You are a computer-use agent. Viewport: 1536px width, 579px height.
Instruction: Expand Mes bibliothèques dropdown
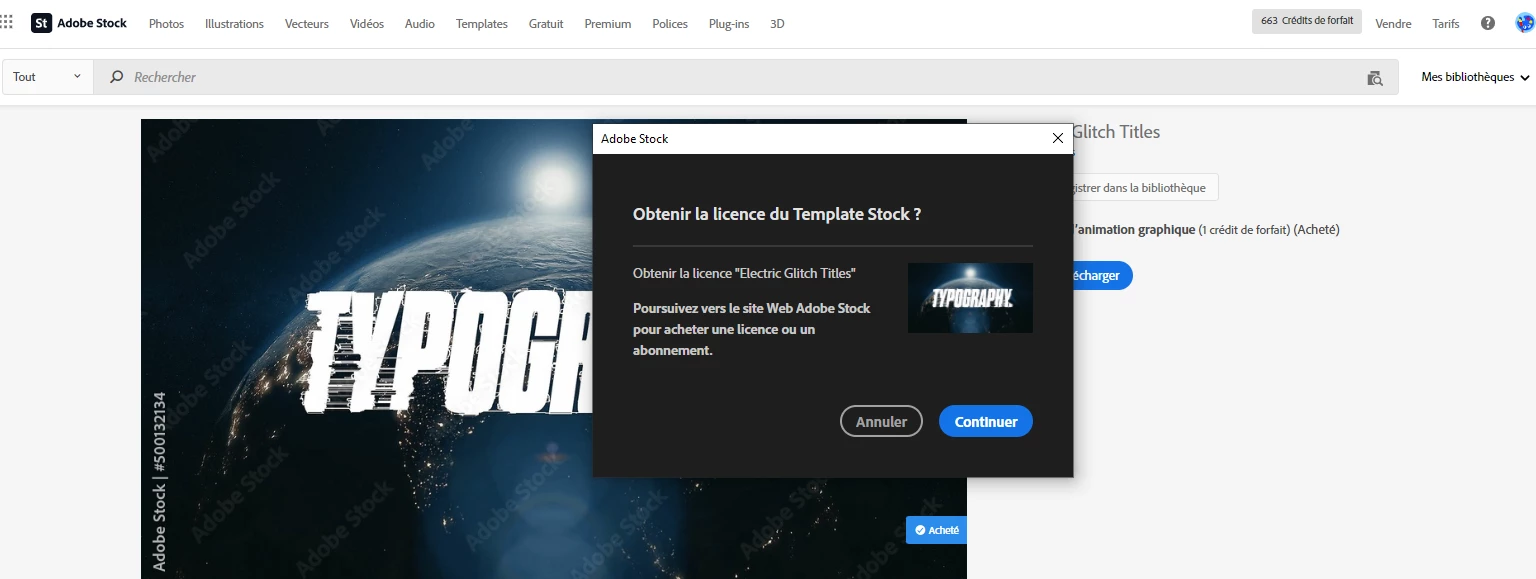click(x=1476, y=77)
